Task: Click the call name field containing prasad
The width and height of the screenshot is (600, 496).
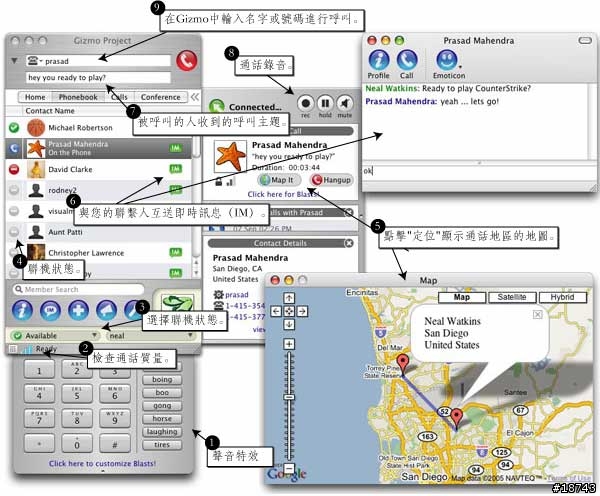Action: pos(98,61)
